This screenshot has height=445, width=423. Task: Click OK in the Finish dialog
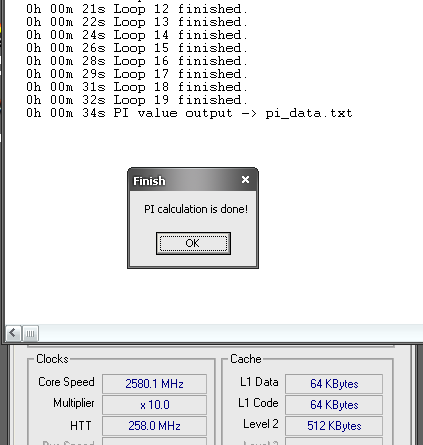tap(193, 243)
